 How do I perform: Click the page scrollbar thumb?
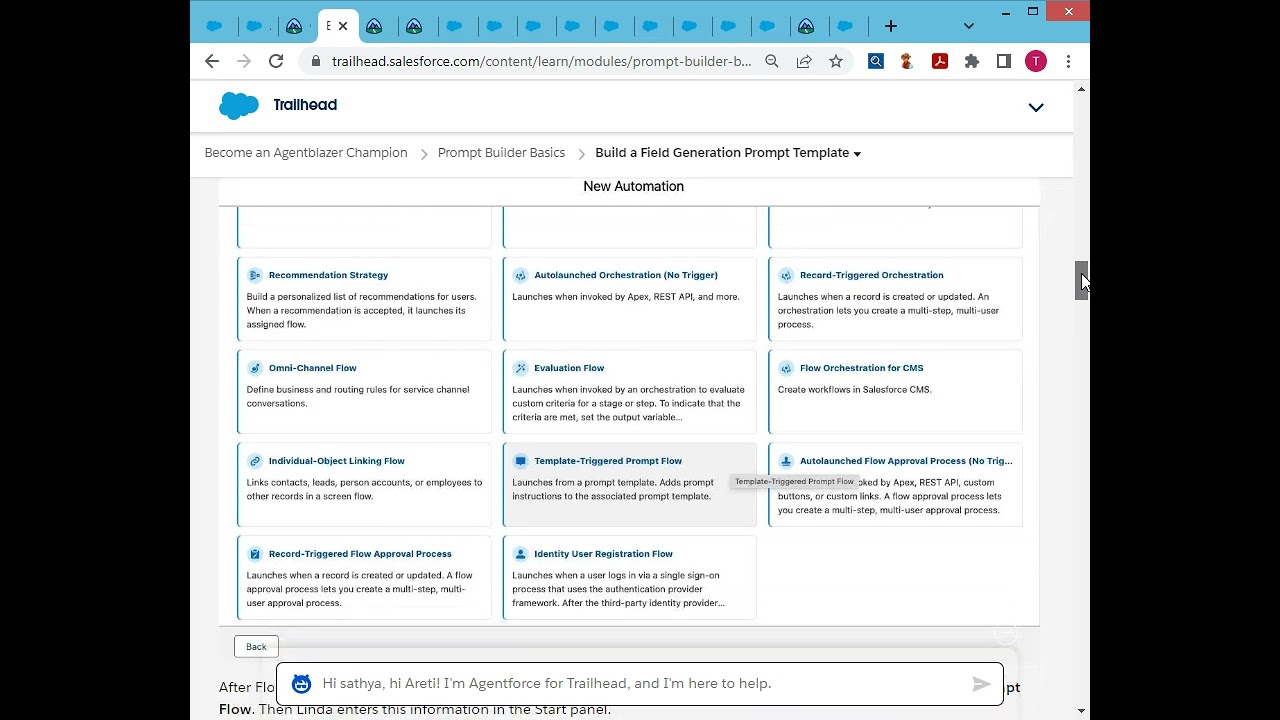(x=1081, y=280)
